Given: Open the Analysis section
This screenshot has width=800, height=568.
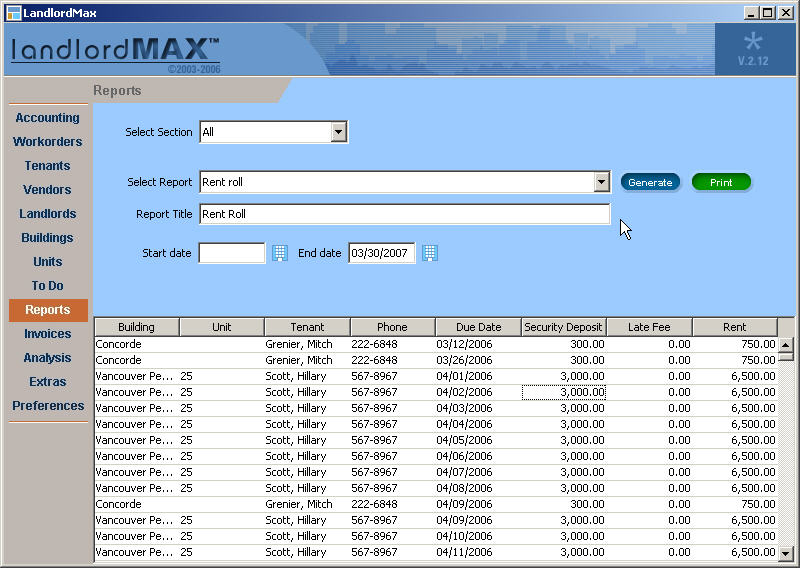Looking at the screenshot, I should tap(47, 358).
